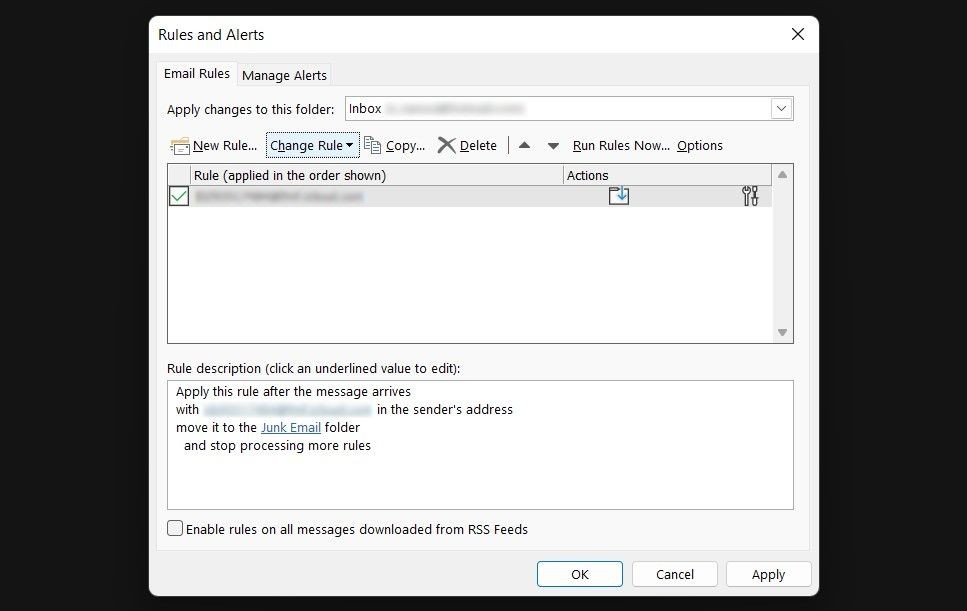Image resolution: width=967 pixels, height=611 pixels.
Task: Click 'and stop processing more rules' text
Action: pyautogui.click(x=278, y=445)
